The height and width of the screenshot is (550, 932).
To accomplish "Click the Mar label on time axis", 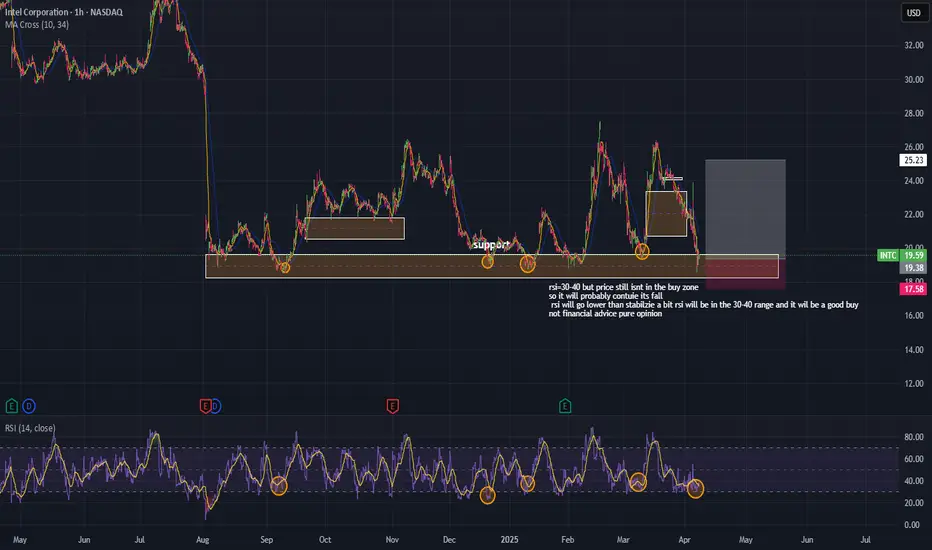I will 623,540.
